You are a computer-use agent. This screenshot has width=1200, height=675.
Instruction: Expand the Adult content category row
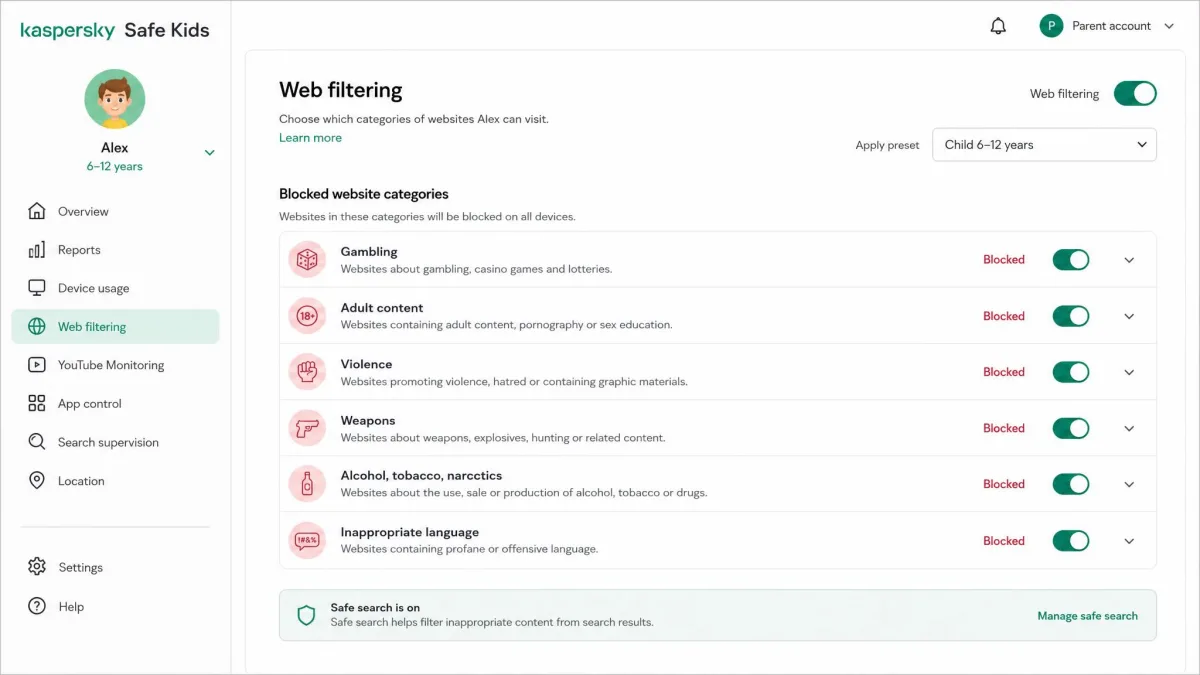click(1129, 316)
